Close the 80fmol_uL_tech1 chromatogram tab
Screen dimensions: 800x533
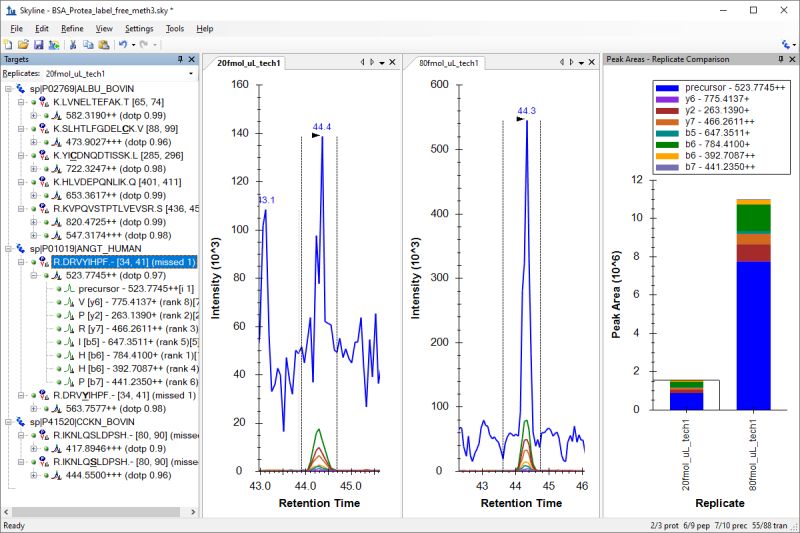592,62
